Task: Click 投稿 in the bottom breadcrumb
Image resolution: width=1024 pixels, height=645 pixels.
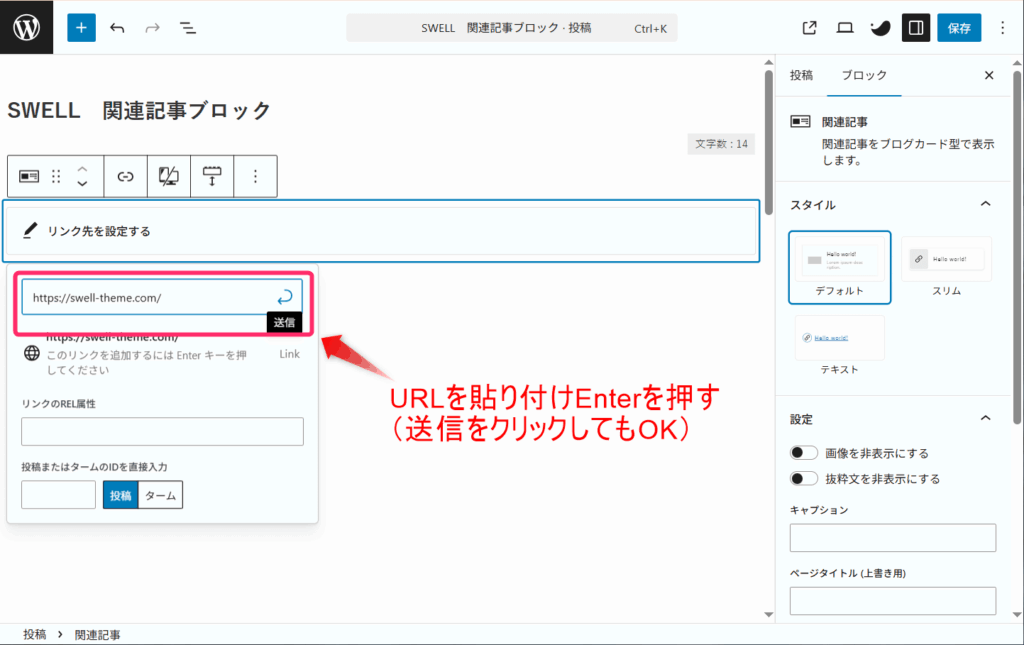Action: (35, 634)
